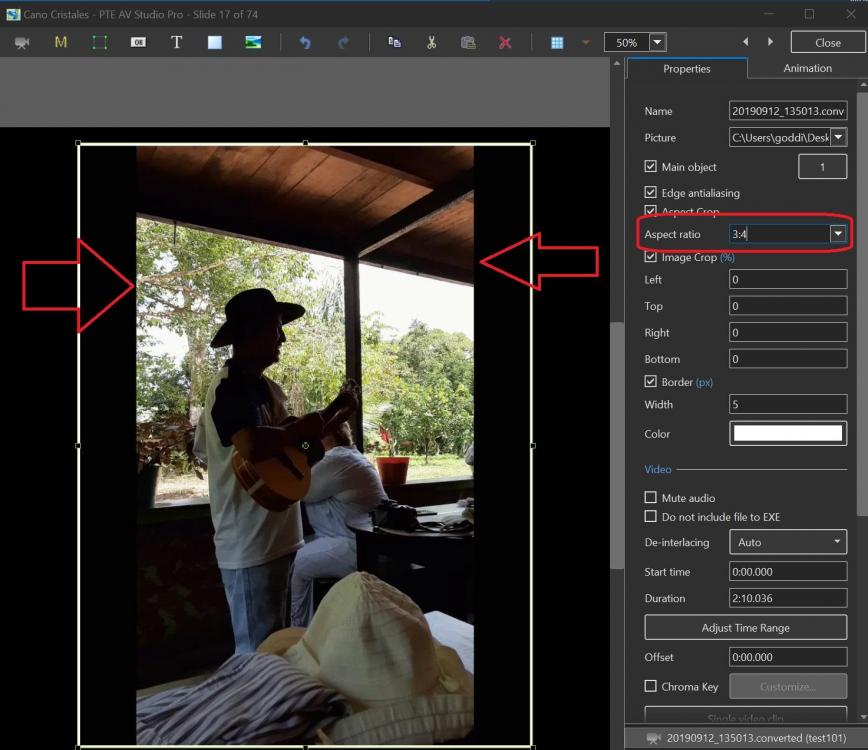The width and height of the screenshot is (868, 750).
Task: Enable the Mute audio checkbox
Action: 651,498
